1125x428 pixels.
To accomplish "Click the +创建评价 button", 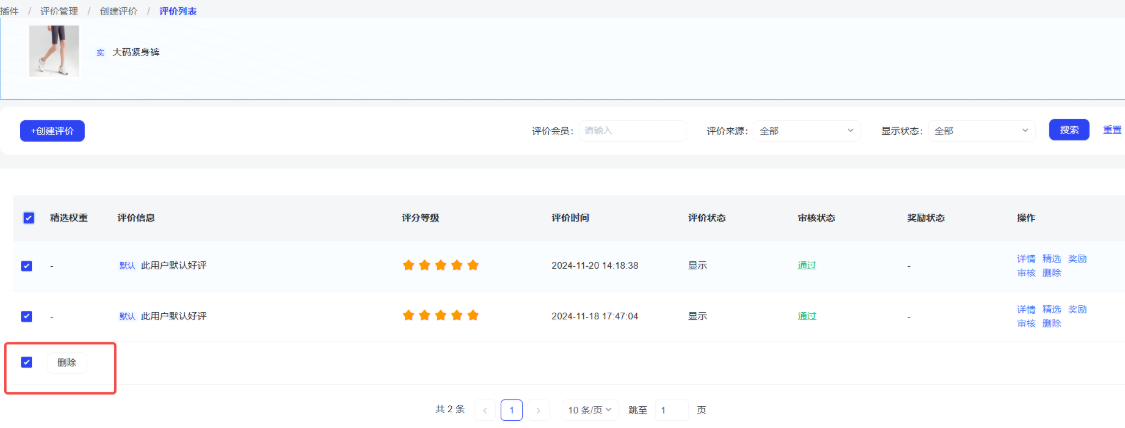I will 52,131.
